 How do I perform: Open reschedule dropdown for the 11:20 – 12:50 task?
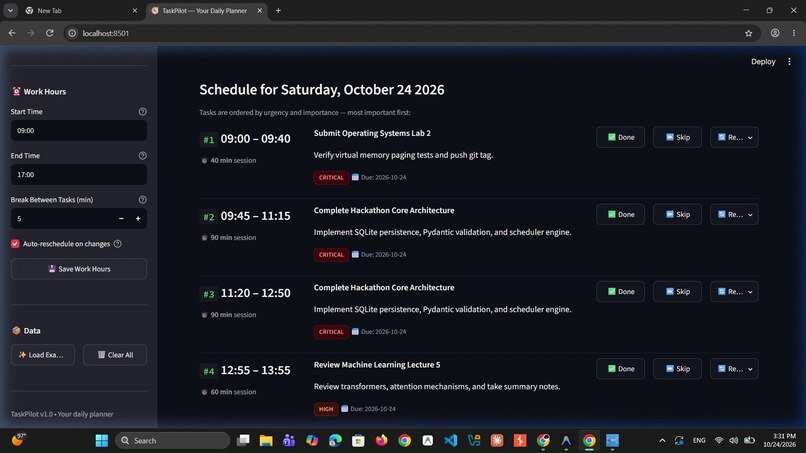(734, 292)
